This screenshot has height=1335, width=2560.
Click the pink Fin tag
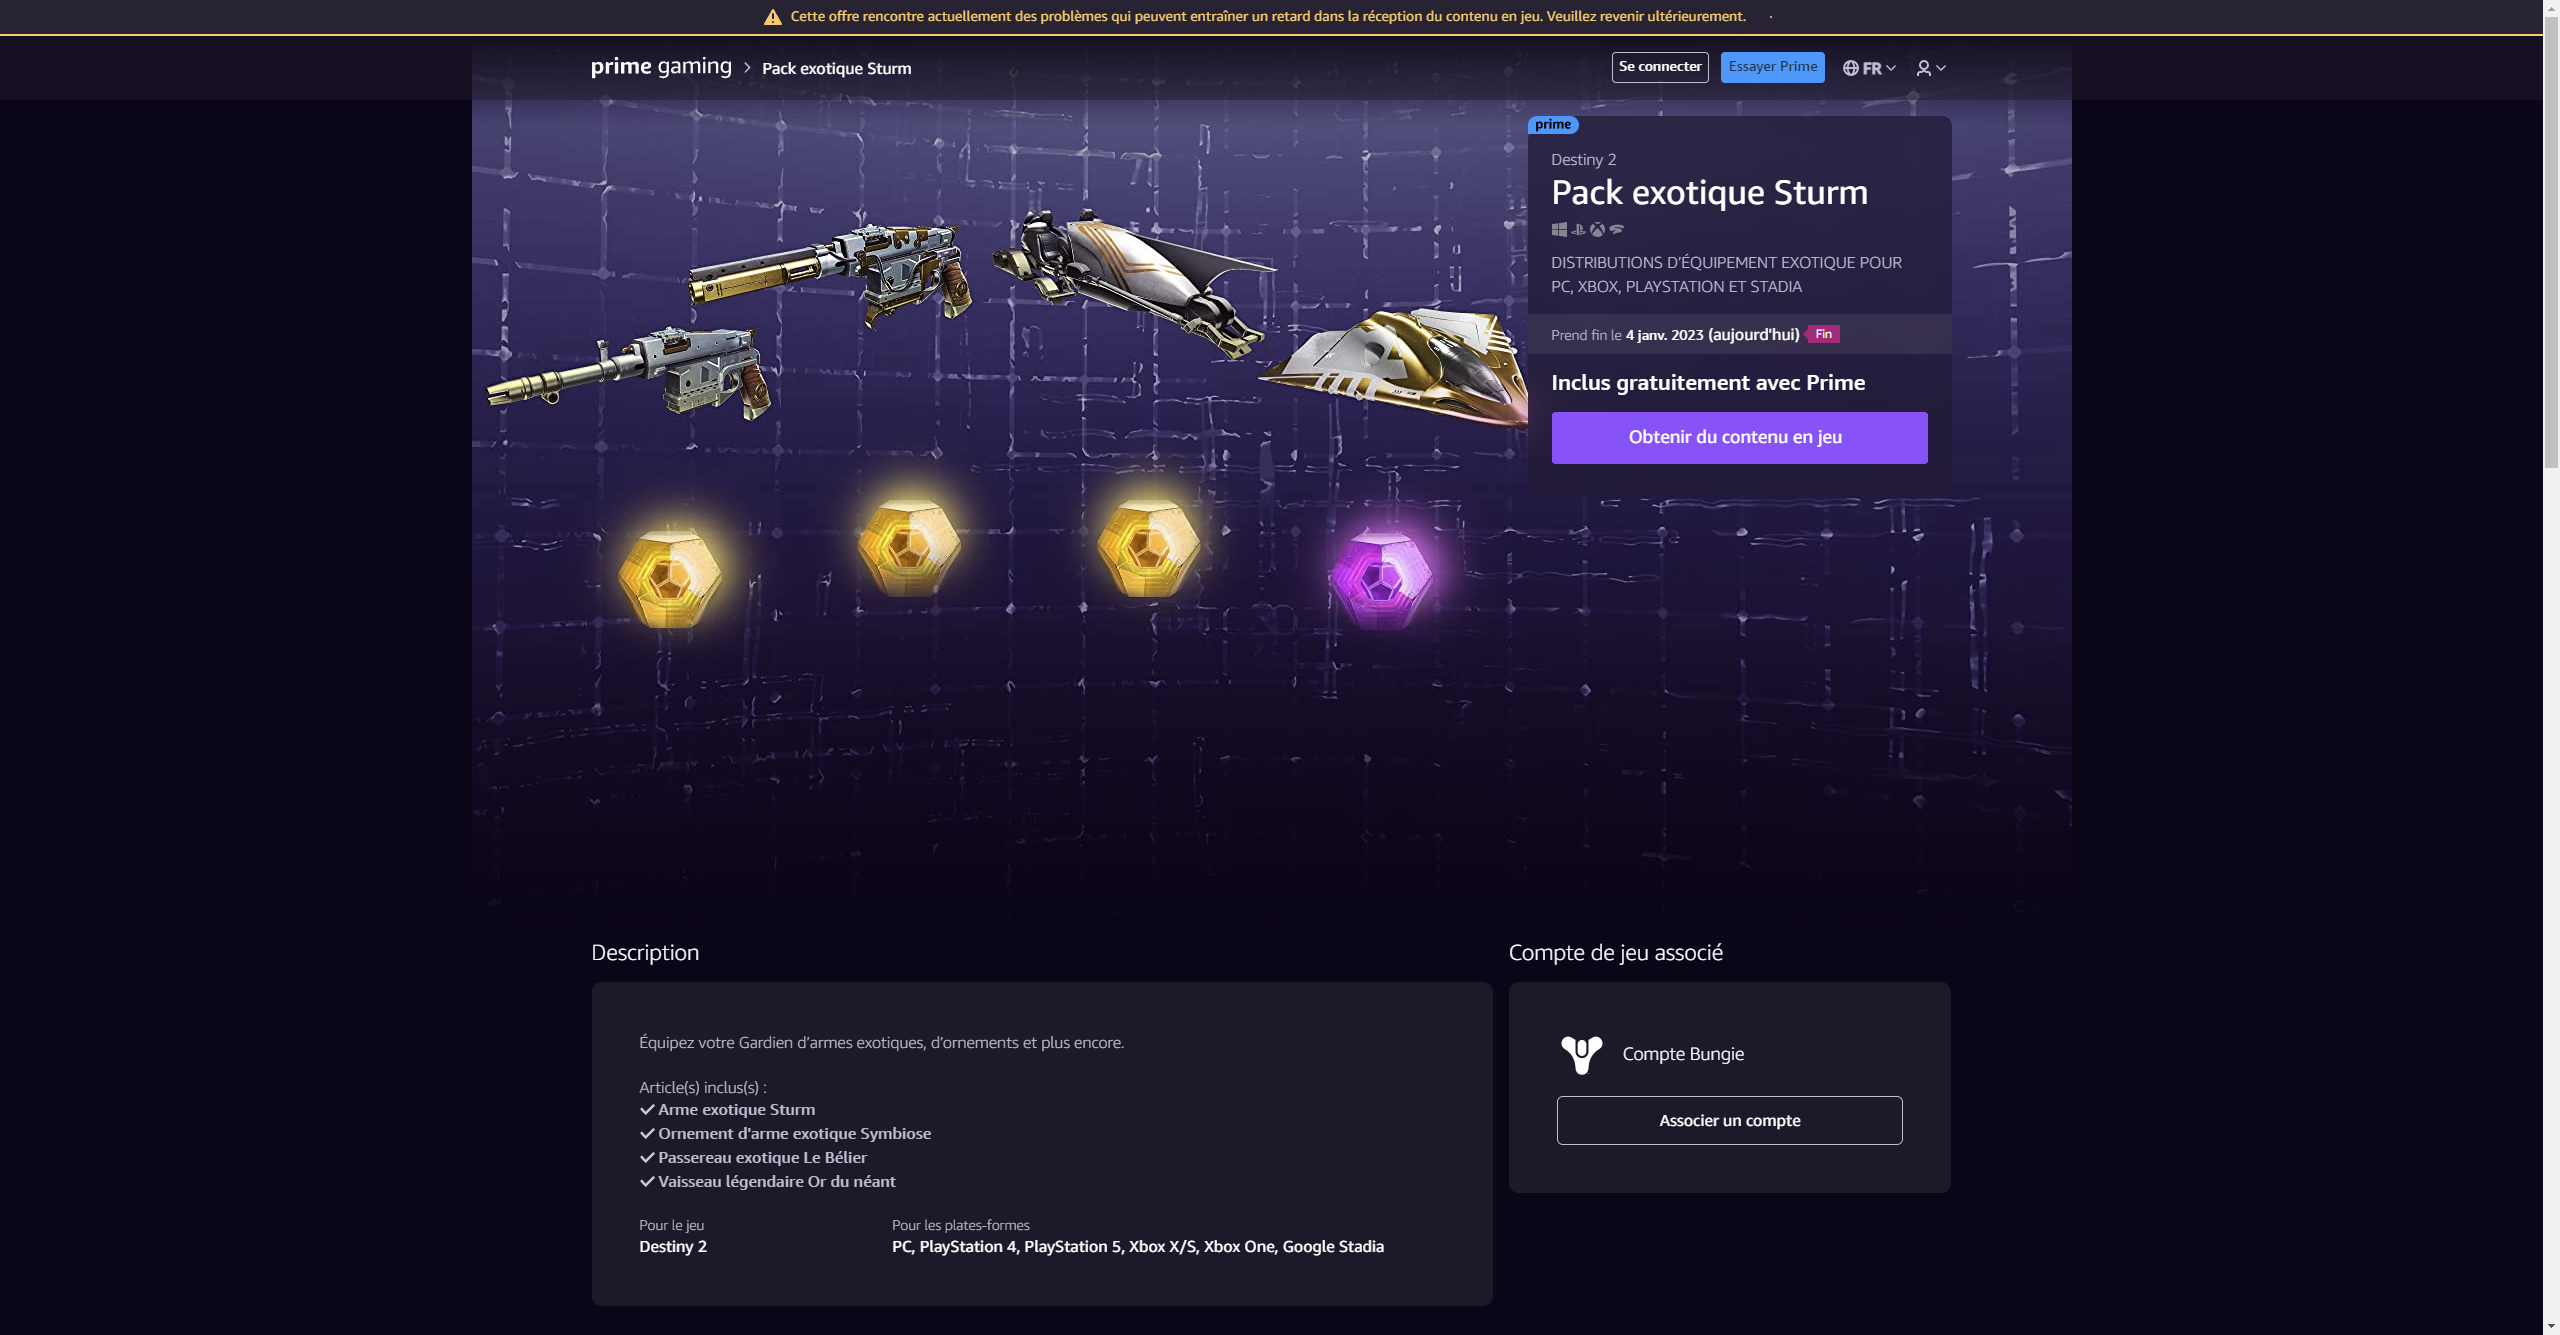1823,335
